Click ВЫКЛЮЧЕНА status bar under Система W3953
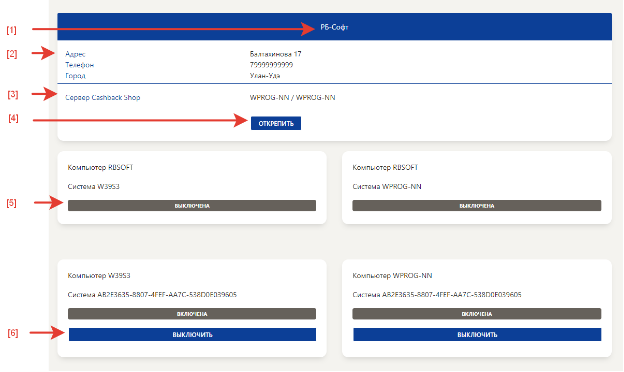Image resolution: width=624 pixels, height=372 pixels. point(192,206)
